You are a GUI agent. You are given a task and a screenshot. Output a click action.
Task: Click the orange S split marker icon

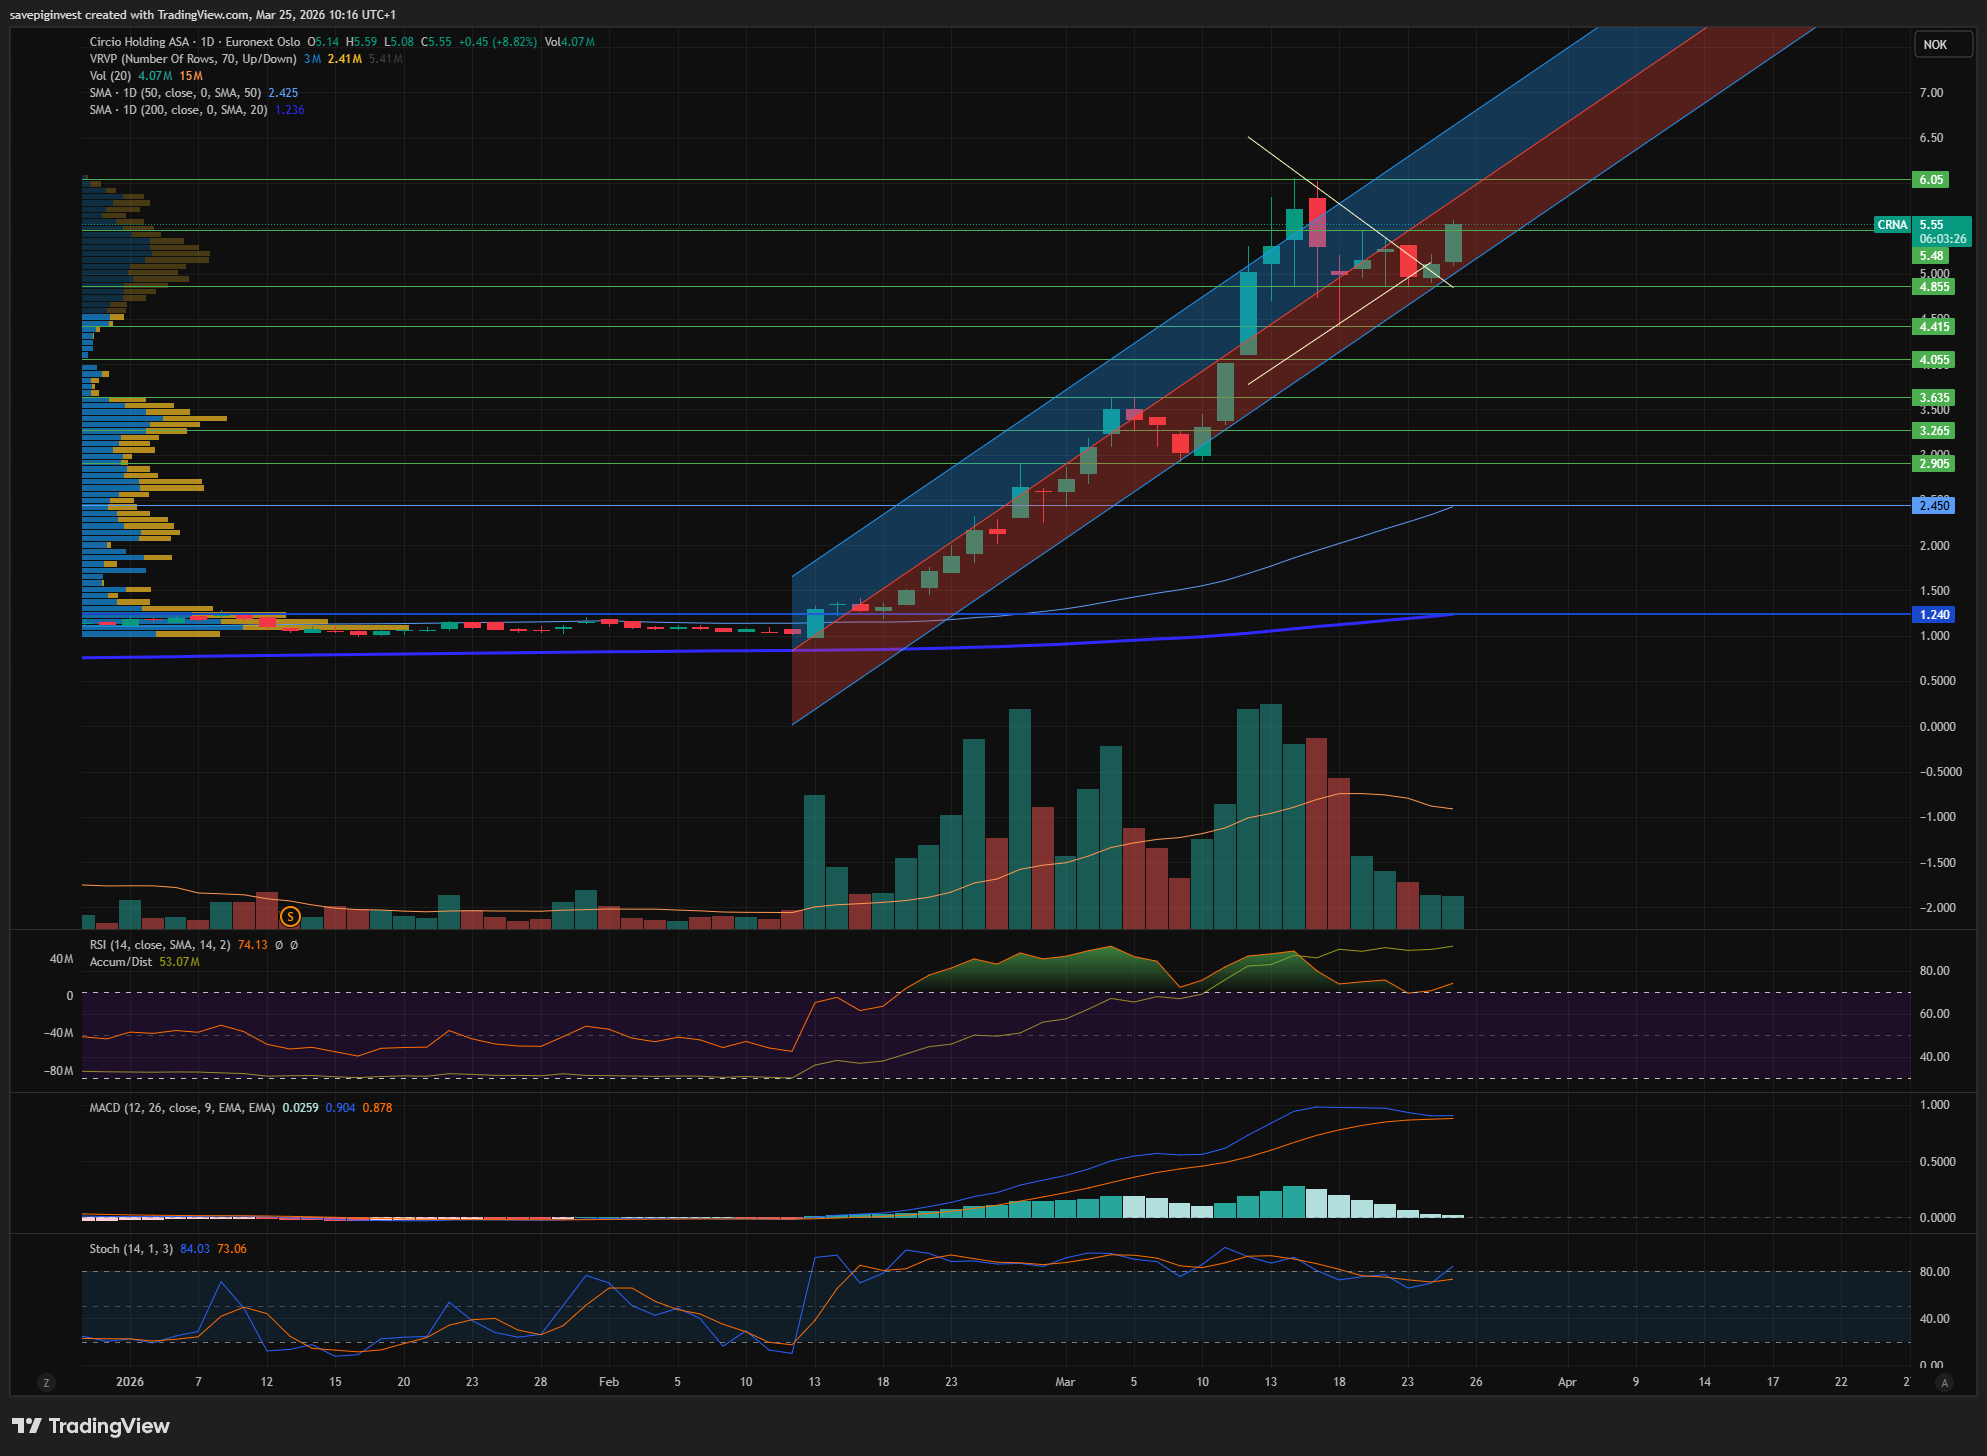tap(290, 915)
